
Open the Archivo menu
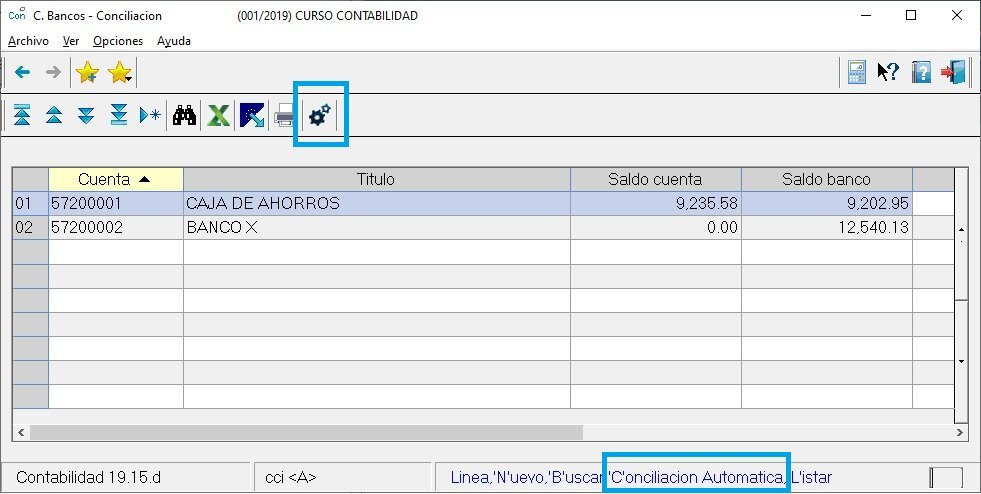click(x=28, y=41)
